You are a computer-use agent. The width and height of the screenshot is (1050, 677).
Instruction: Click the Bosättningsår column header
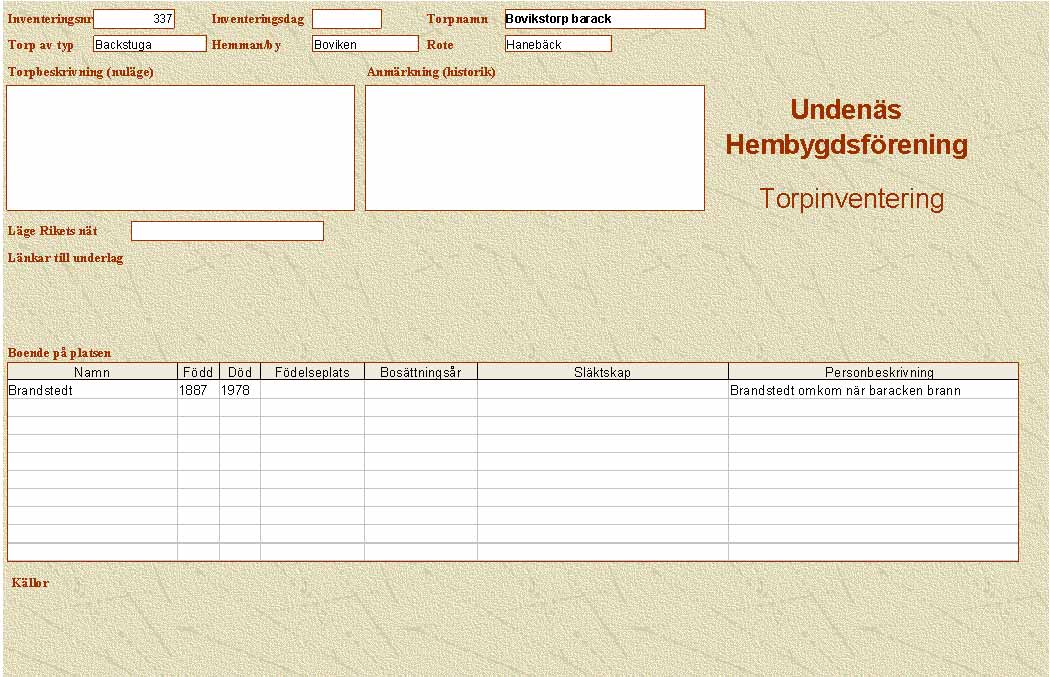point(420,372)
